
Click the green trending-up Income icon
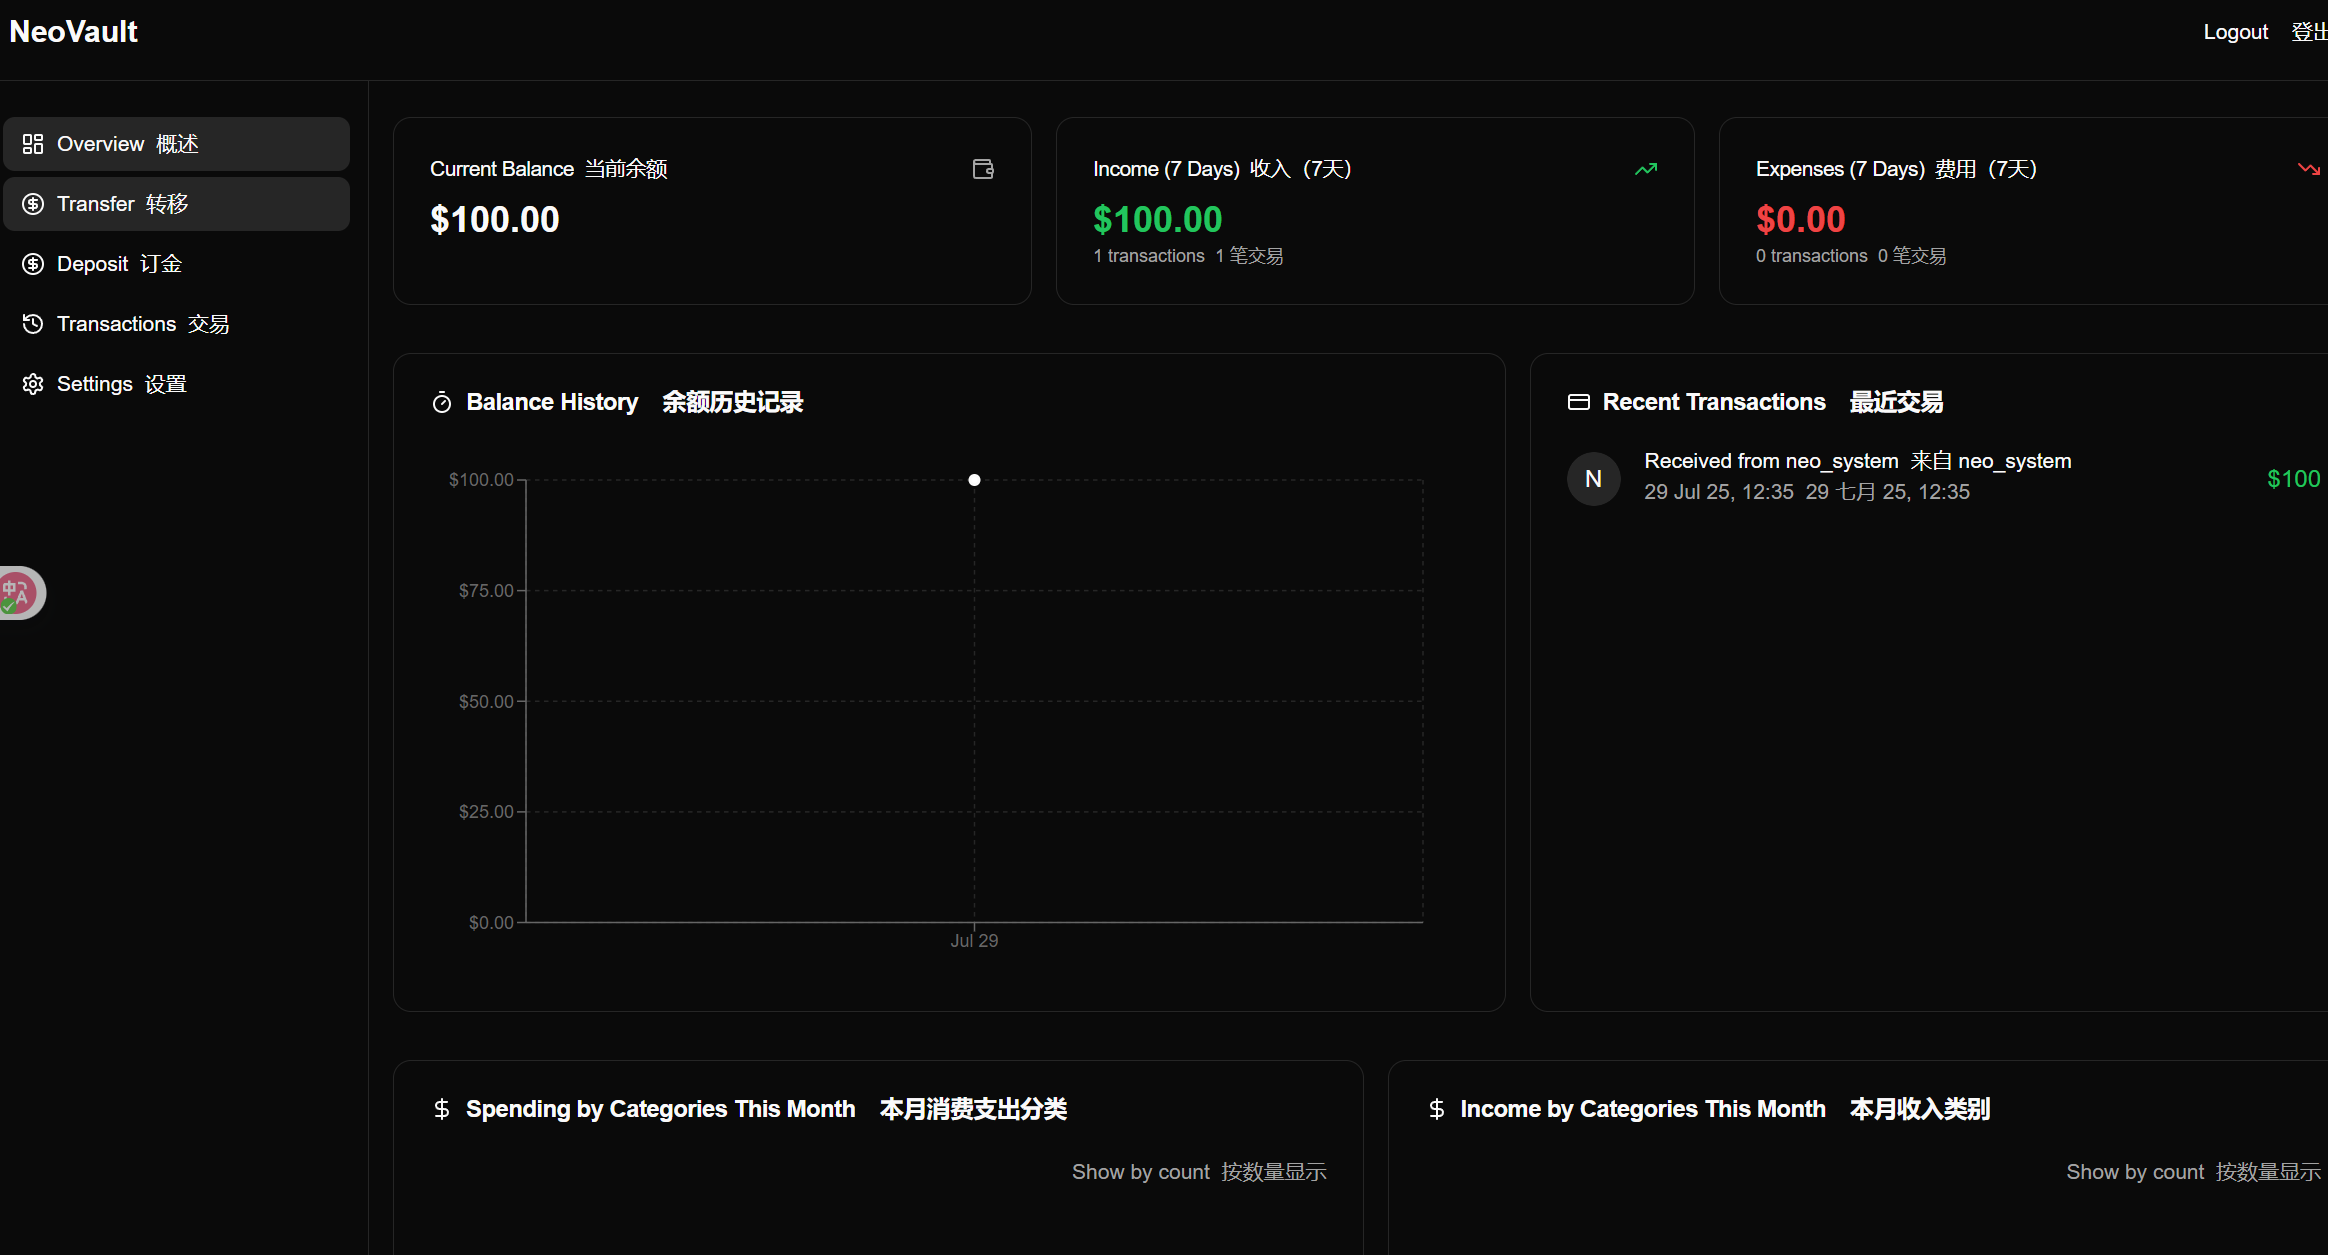(x=1646, y=169)
